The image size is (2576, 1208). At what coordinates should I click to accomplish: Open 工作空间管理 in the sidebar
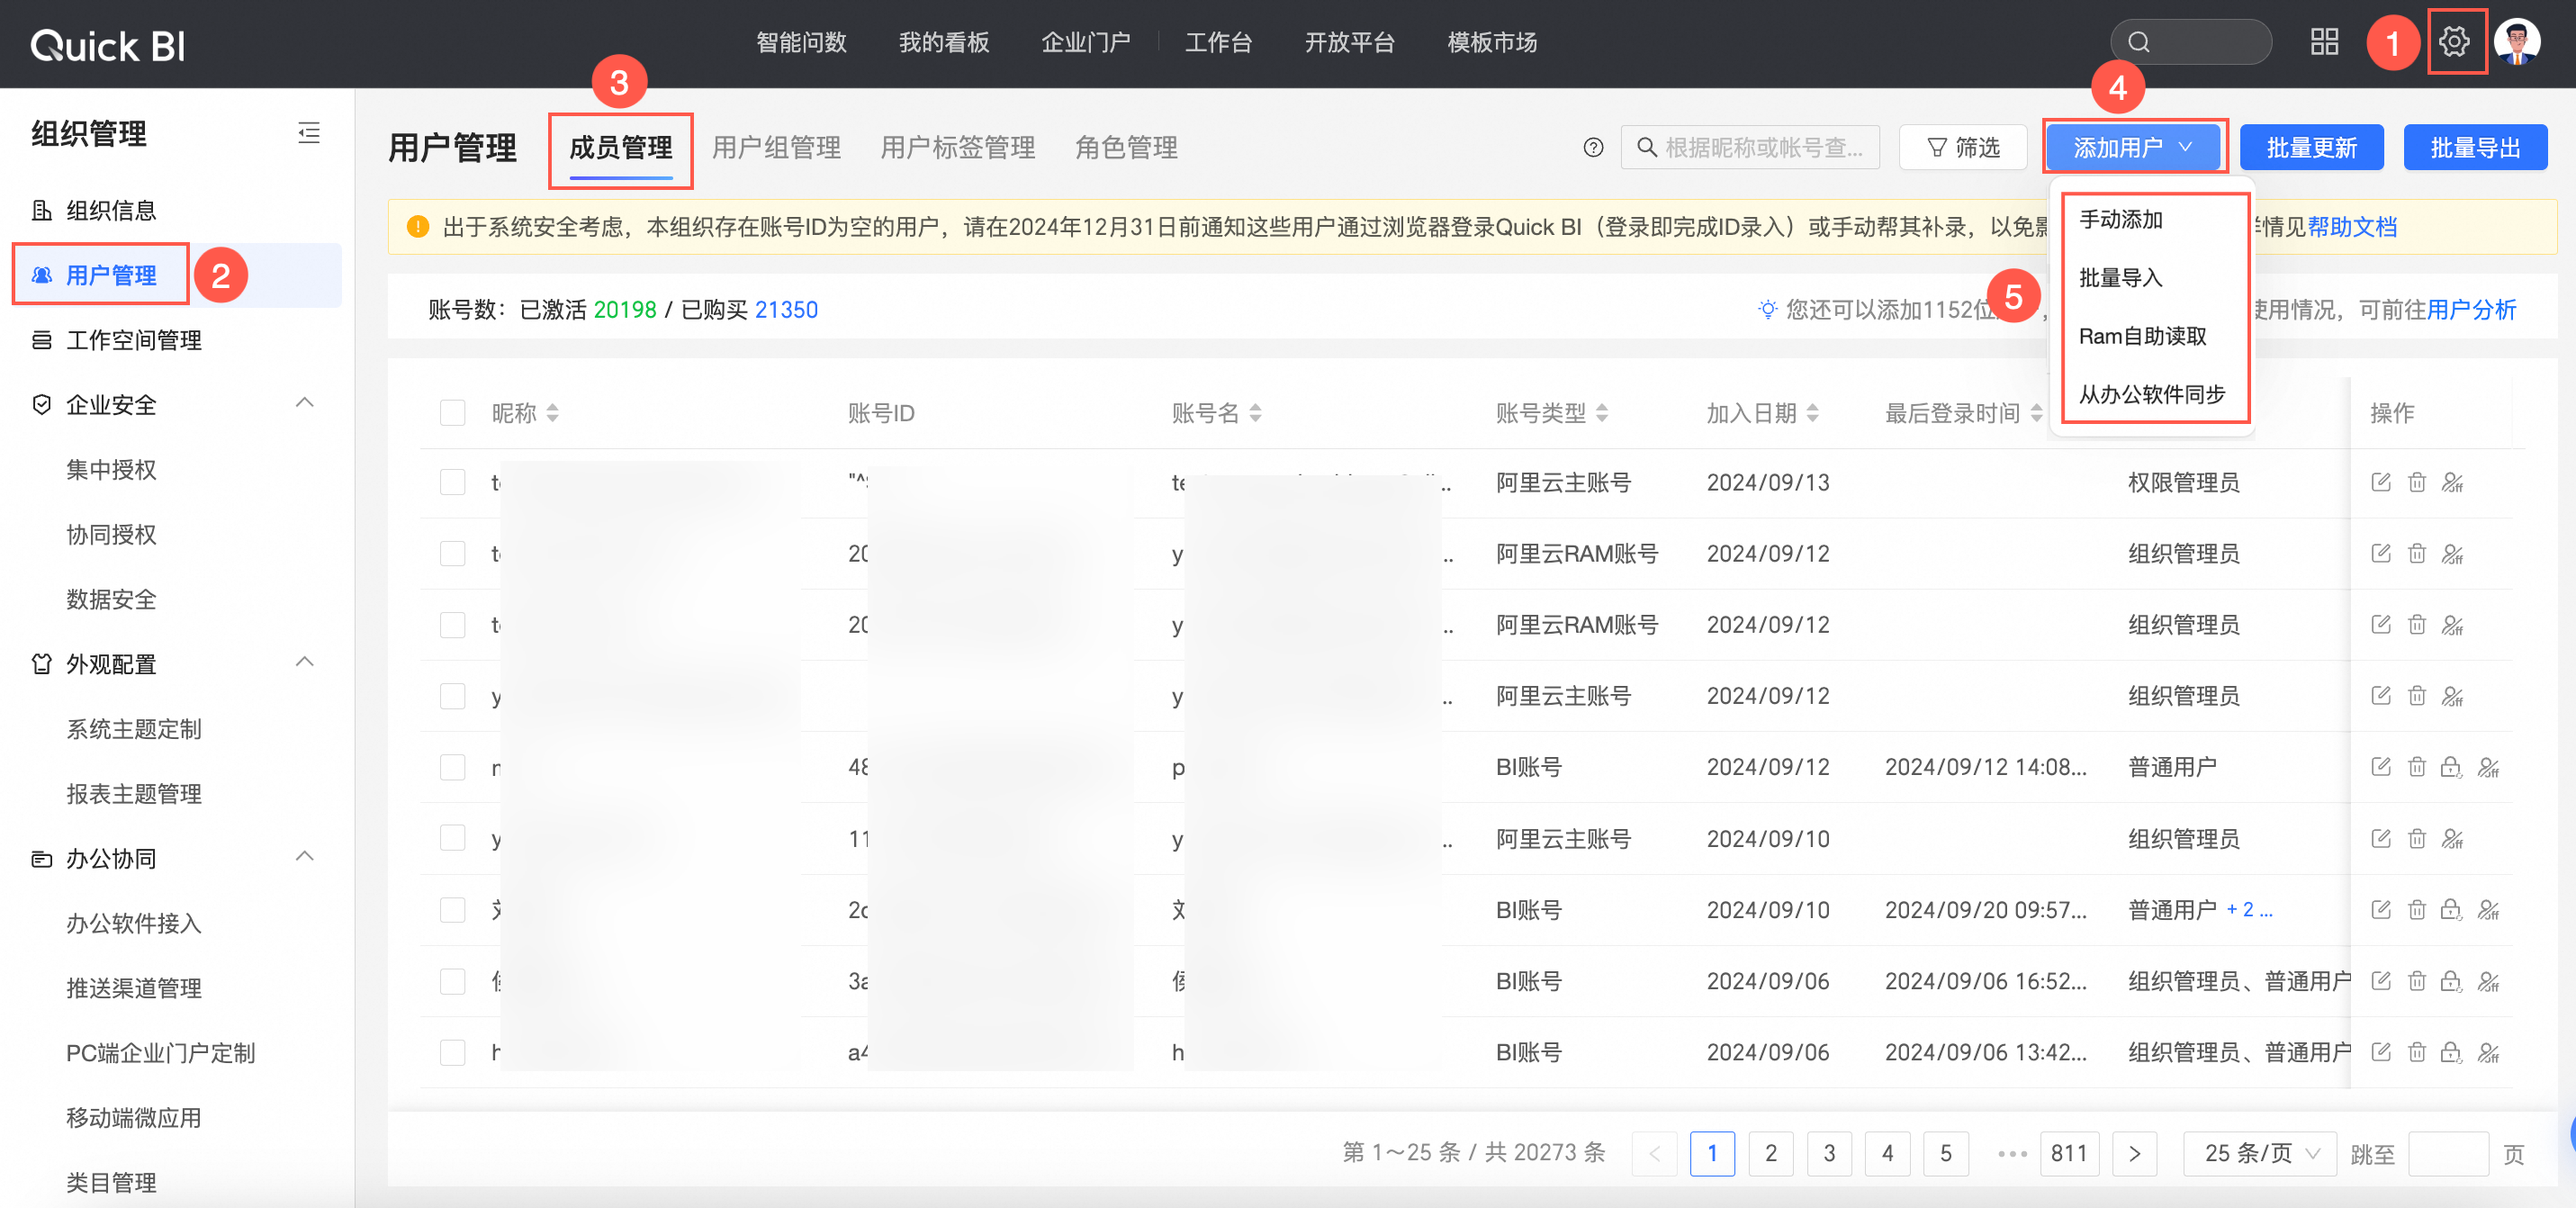point(134,340)
